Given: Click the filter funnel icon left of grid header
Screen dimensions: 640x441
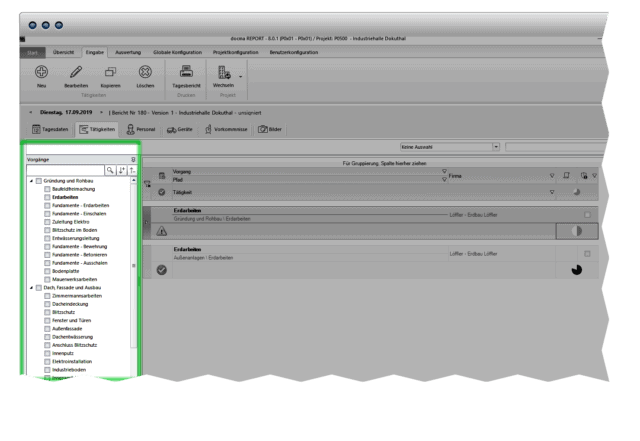Looking at the screenshot, I should tap(147, 184).
